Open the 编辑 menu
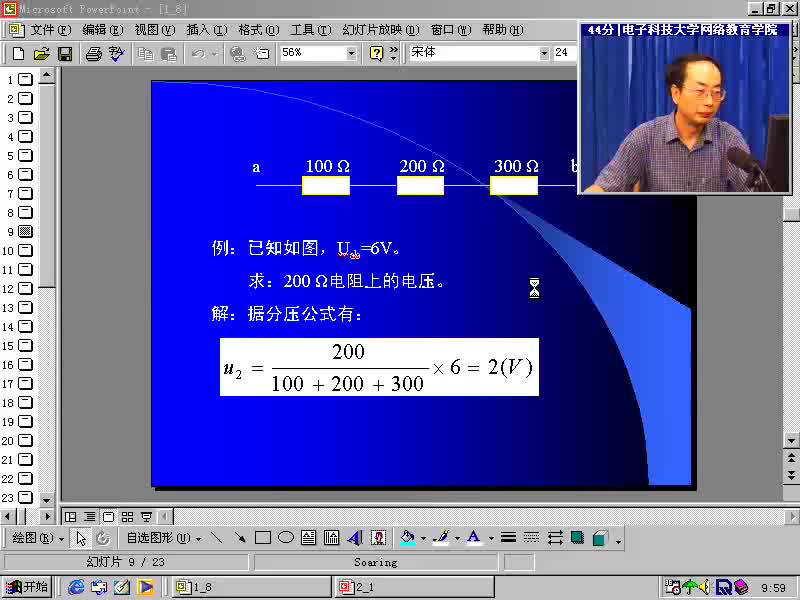The height and width of the screenshot is (600, 800). click(x=103, y=30)
